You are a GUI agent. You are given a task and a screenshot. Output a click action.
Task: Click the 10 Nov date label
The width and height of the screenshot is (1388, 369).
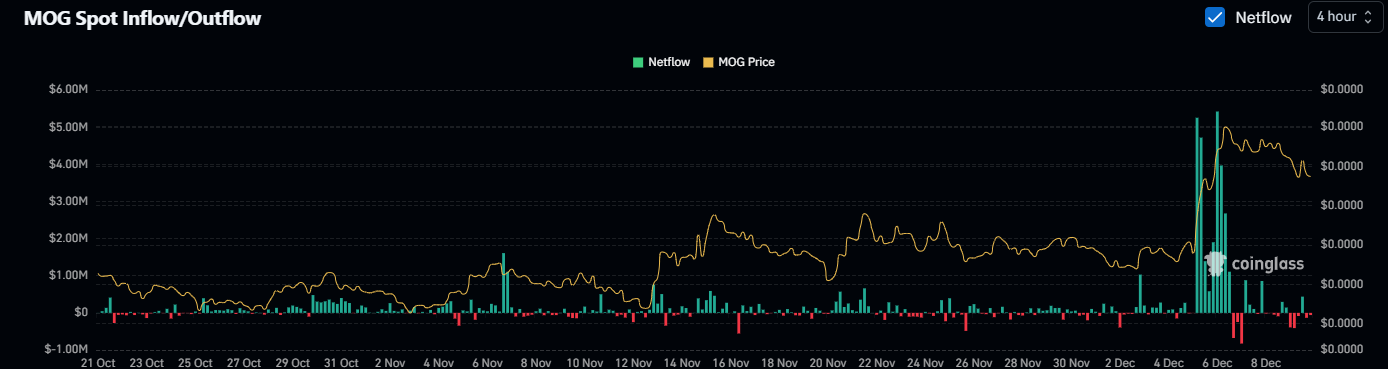[585, 363]
